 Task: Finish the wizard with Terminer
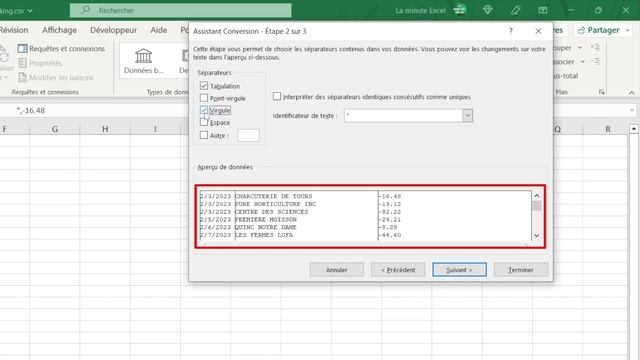[x=521, y=270]
